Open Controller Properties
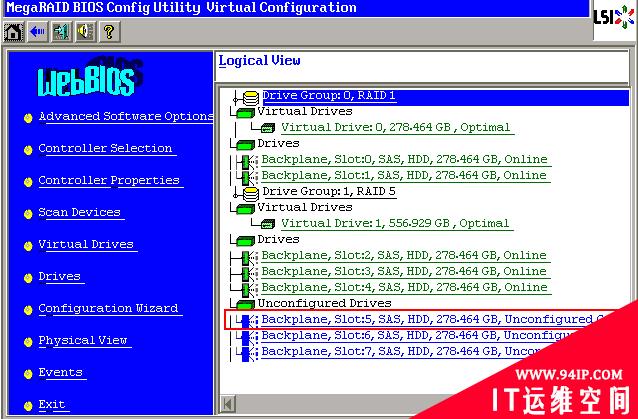The height and width of the screenshot is (419, 638). click(x=109, y=180)
